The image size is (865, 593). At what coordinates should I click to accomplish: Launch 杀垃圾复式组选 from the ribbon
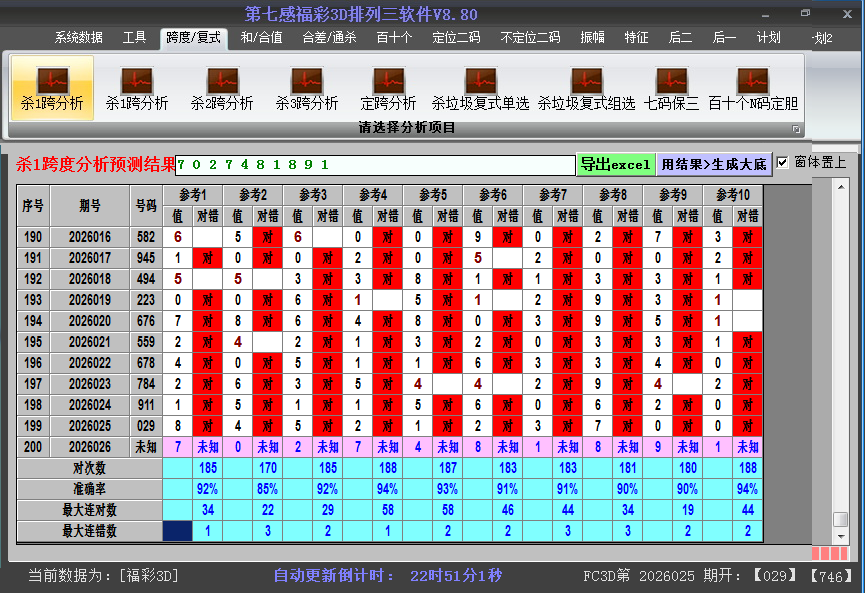[586, 87]
